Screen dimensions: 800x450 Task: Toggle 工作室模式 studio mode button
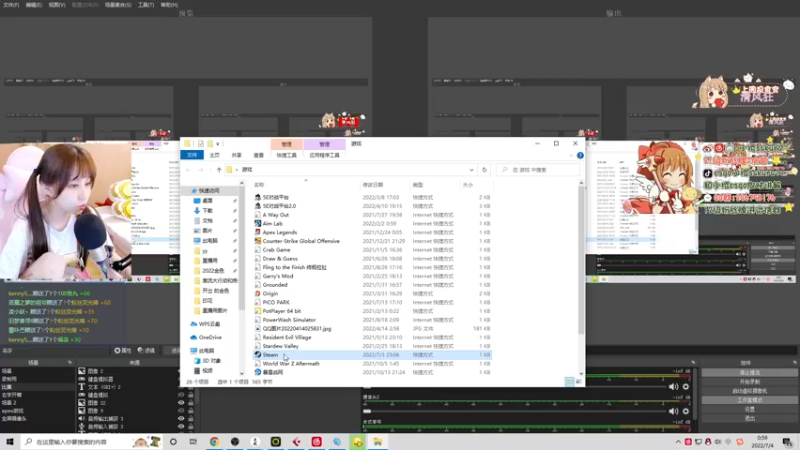[x=749, y=400]
